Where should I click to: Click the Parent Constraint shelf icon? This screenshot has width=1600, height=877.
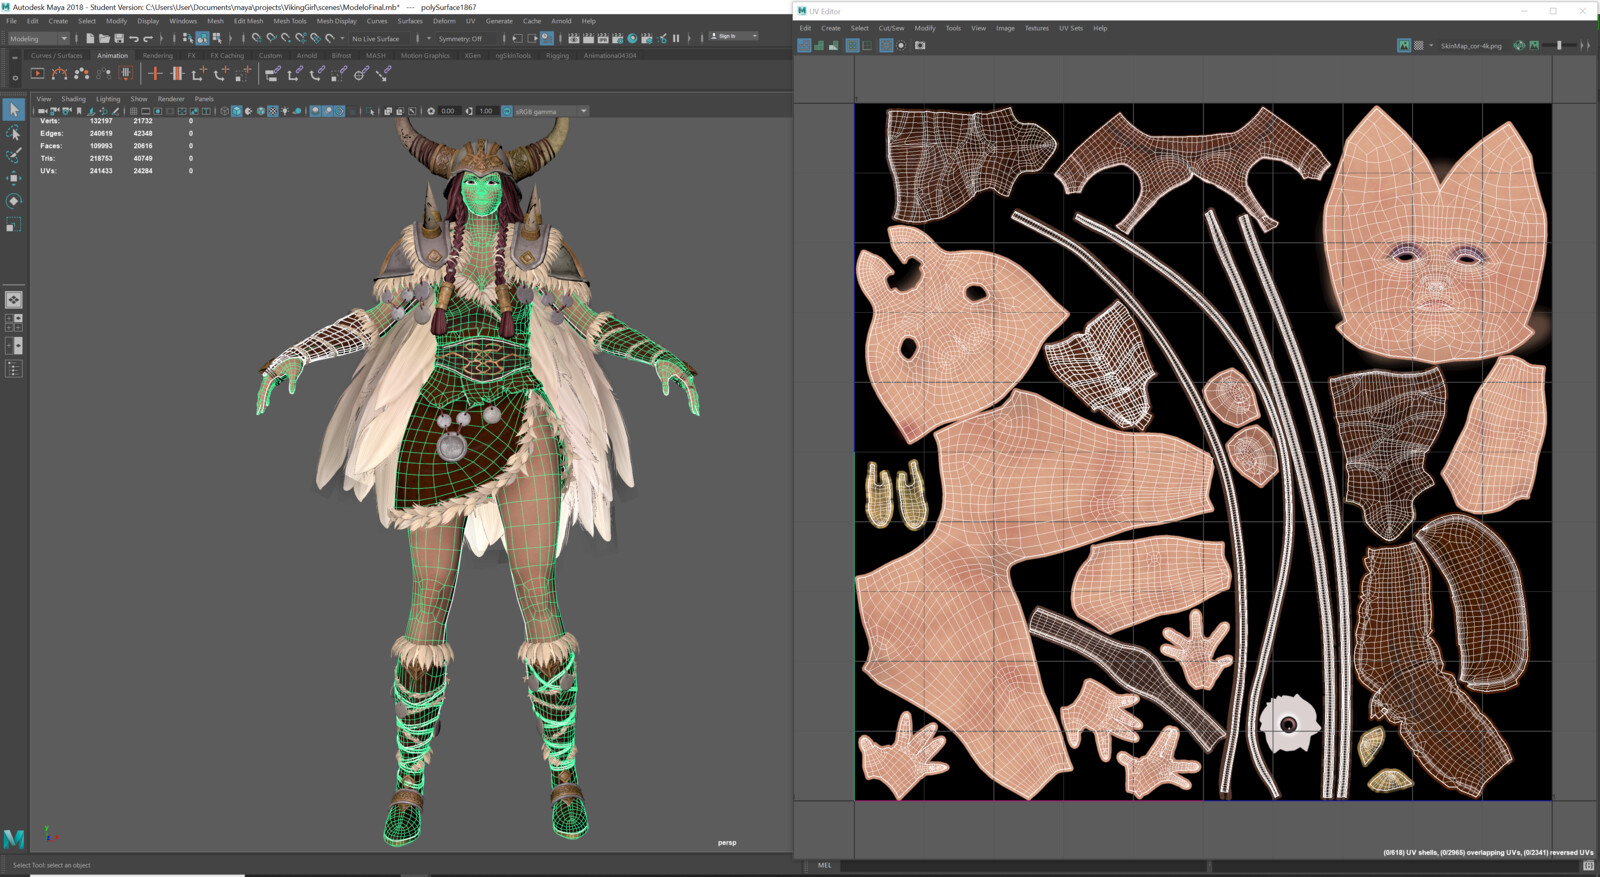(273, 73)
